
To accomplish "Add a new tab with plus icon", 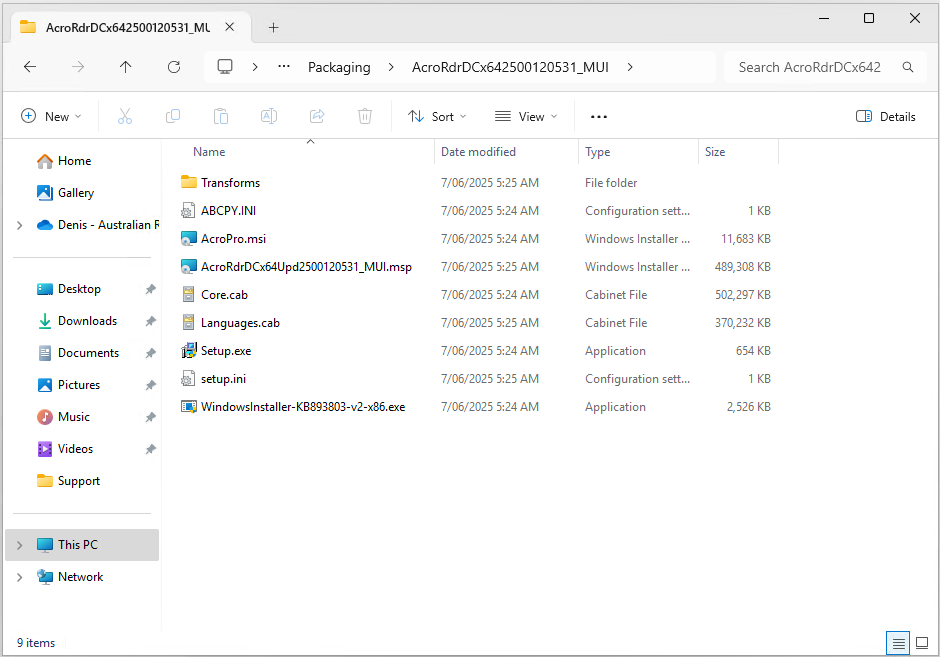I will coord(274,27).
